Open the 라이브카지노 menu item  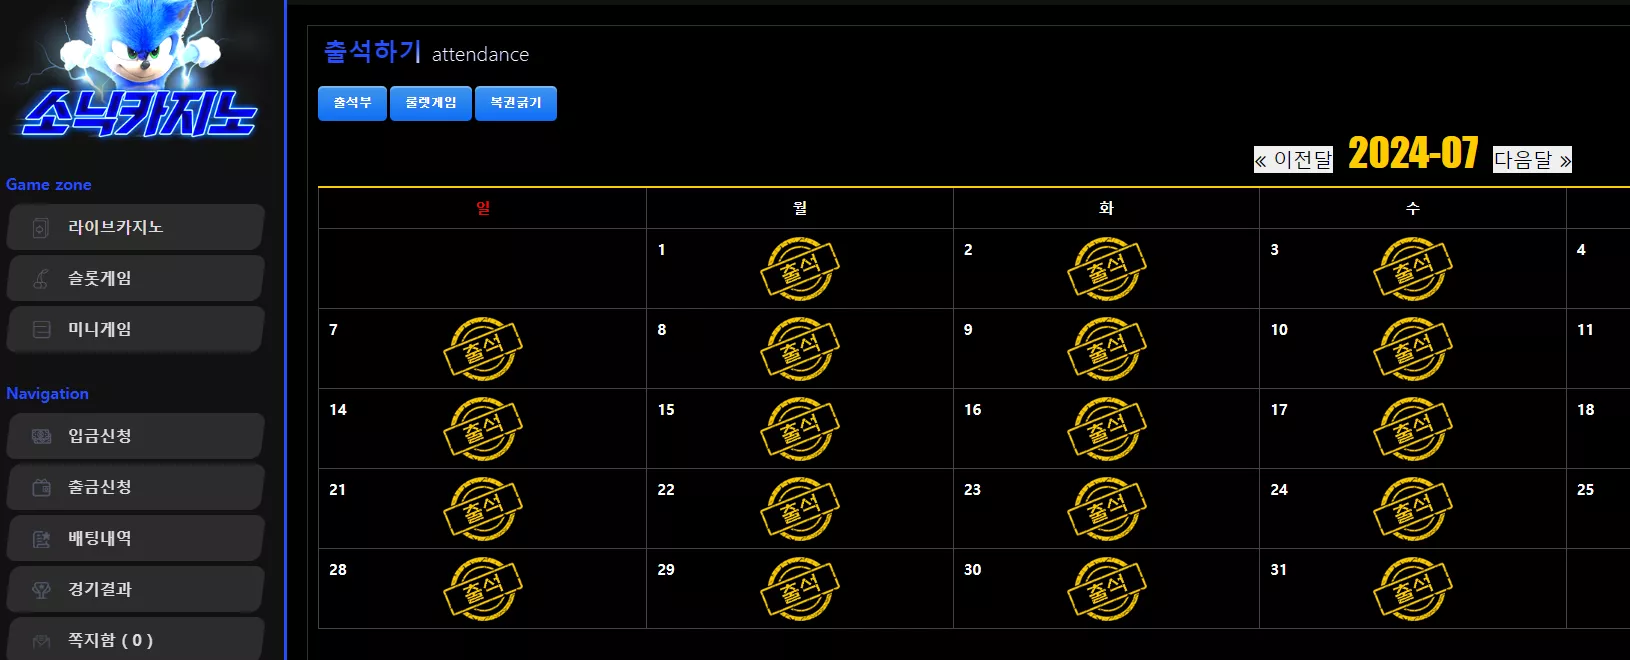coord(136,228)
